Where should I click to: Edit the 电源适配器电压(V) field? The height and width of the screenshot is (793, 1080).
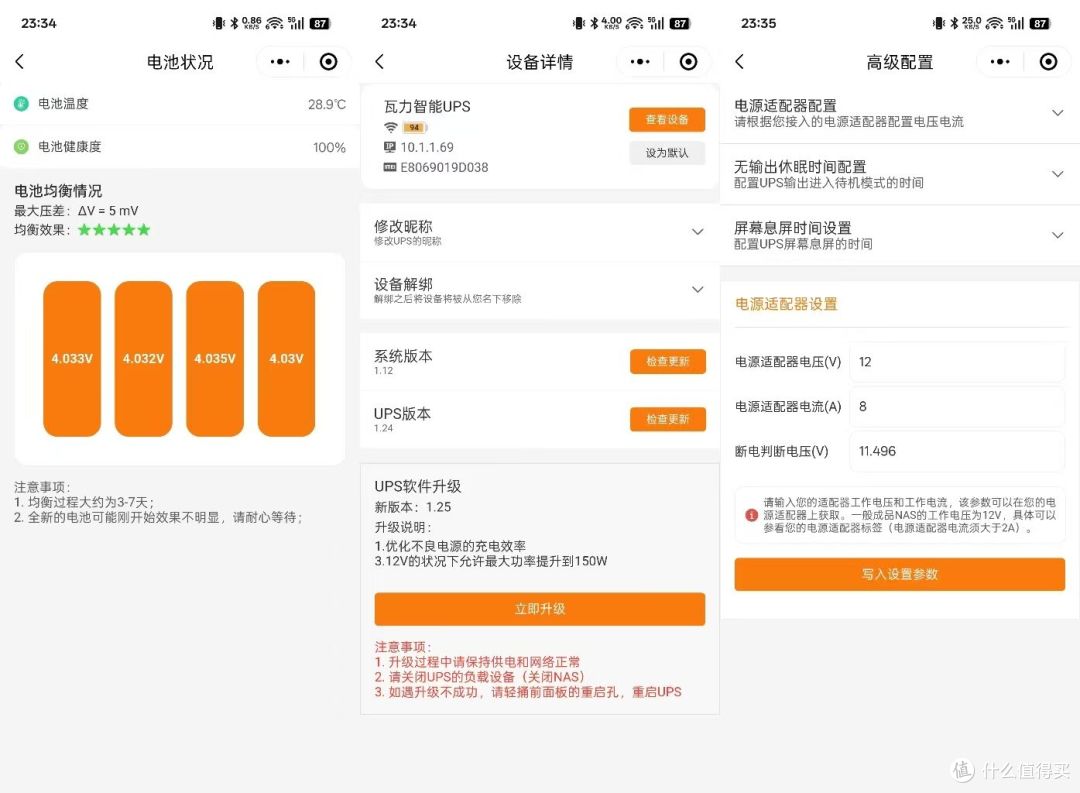point(957,362)
